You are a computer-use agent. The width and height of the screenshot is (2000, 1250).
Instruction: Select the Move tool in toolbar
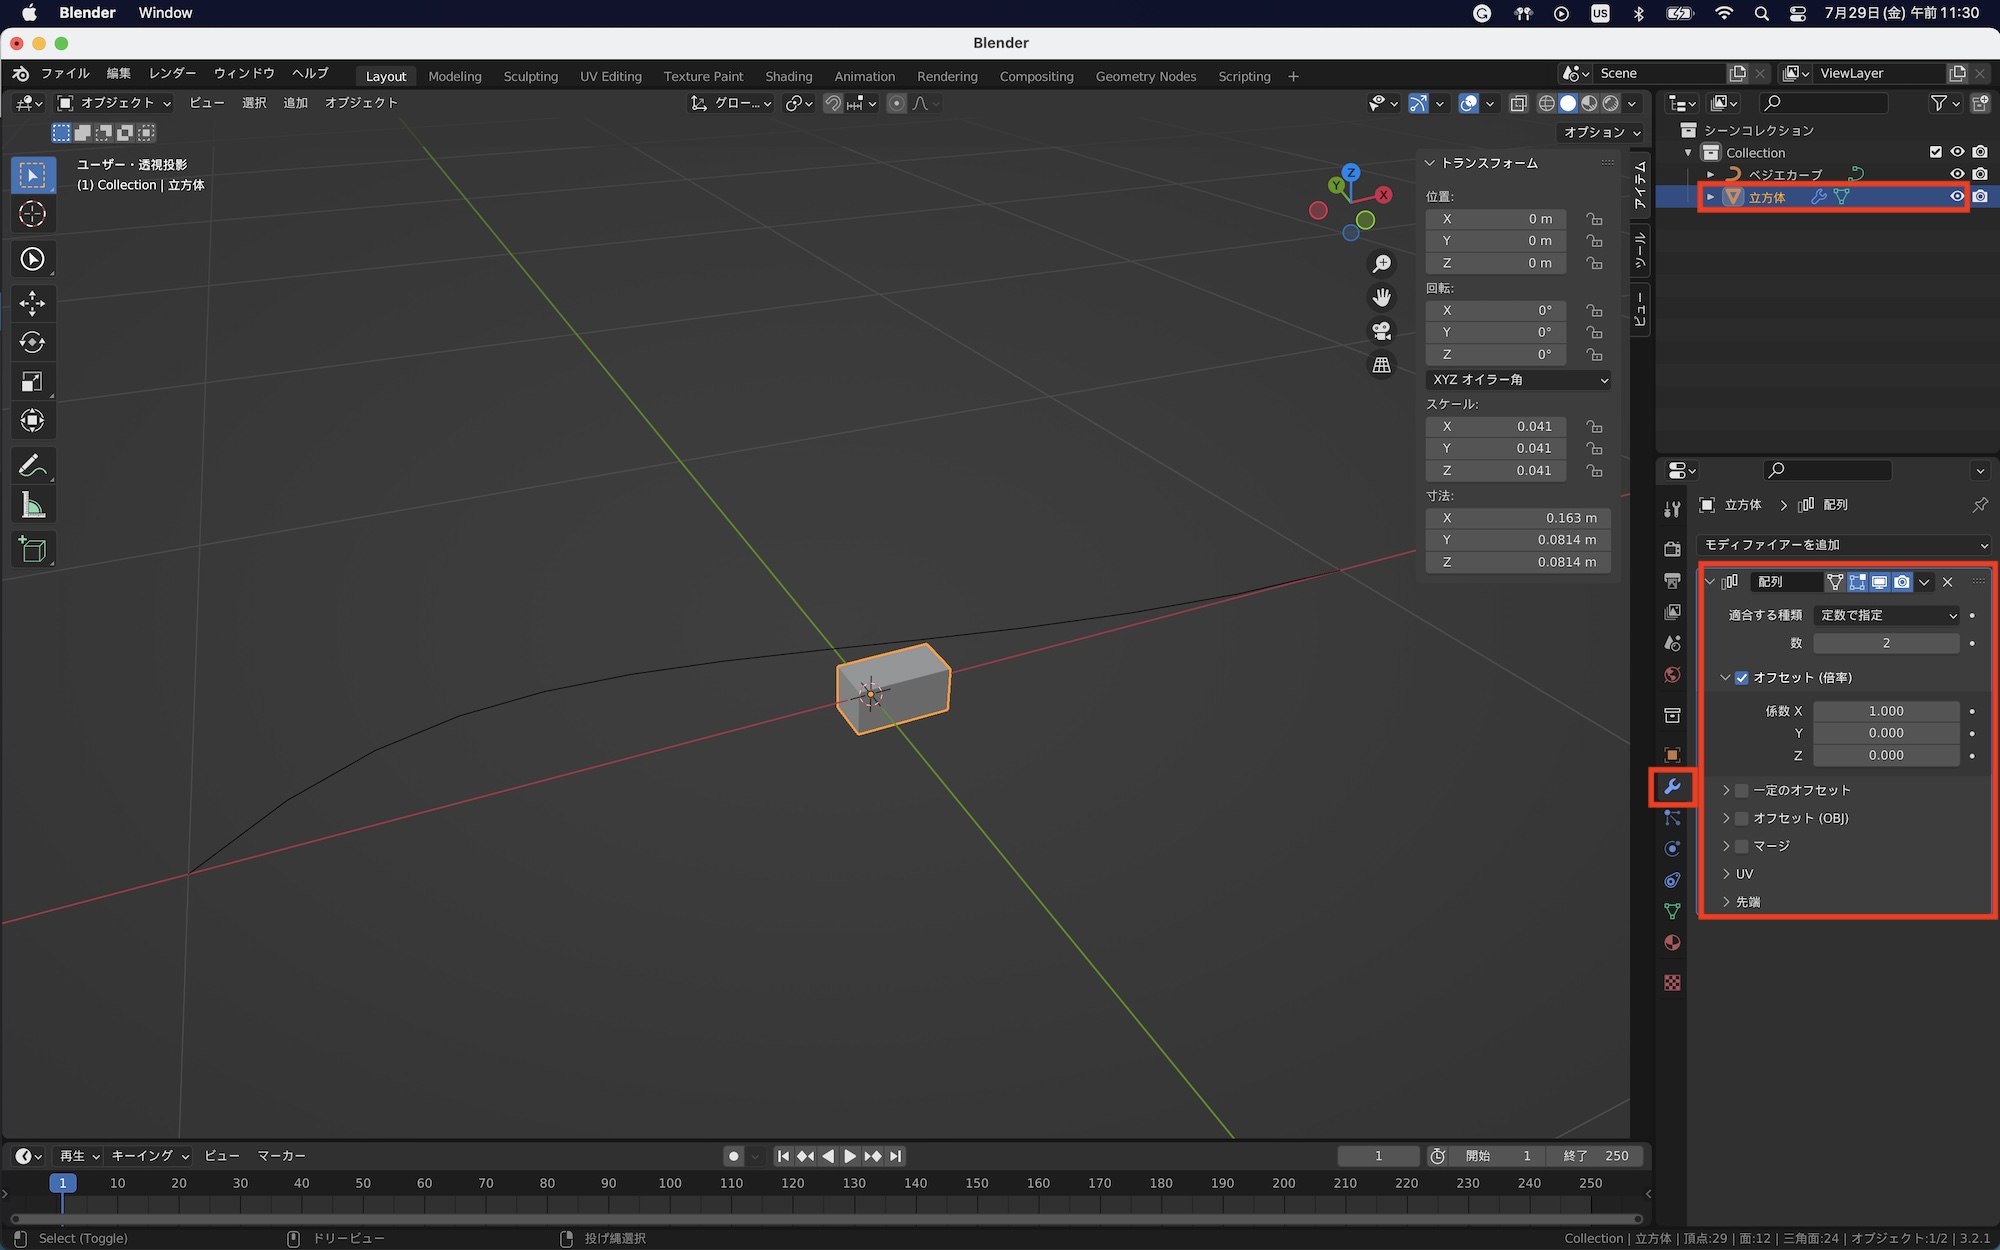[32, 303]
